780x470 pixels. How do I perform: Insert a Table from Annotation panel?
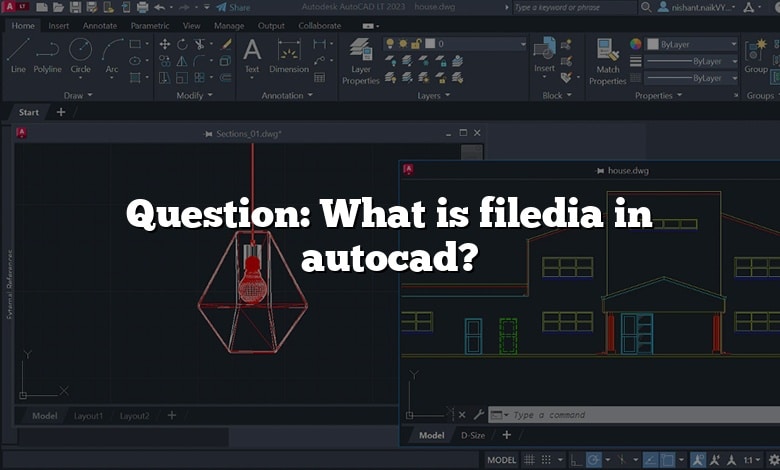click(x=319, y=77)
